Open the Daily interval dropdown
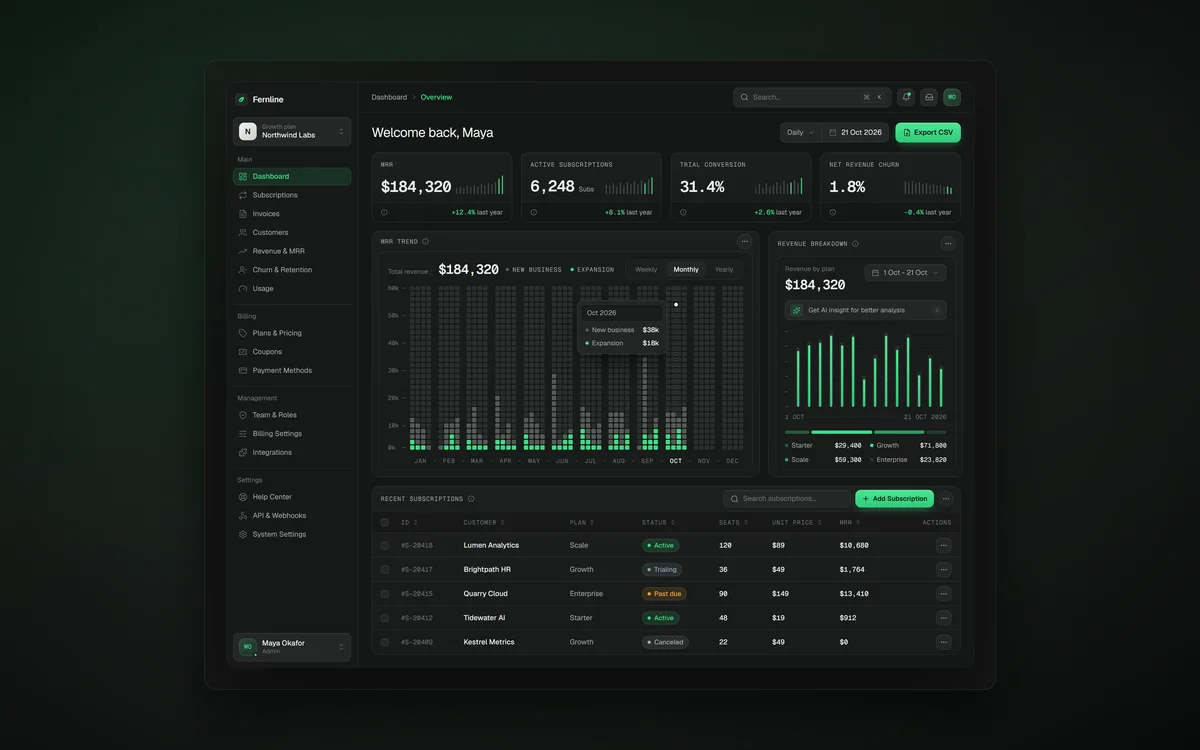 [801, 132]
